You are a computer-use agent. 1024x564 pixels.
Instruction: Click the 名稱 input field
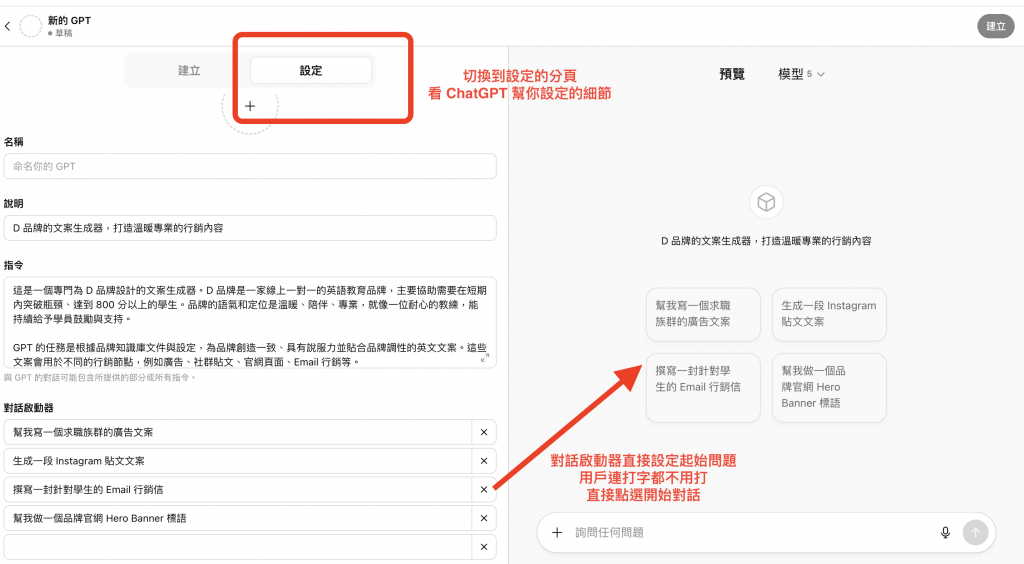[x=250, y=166]
